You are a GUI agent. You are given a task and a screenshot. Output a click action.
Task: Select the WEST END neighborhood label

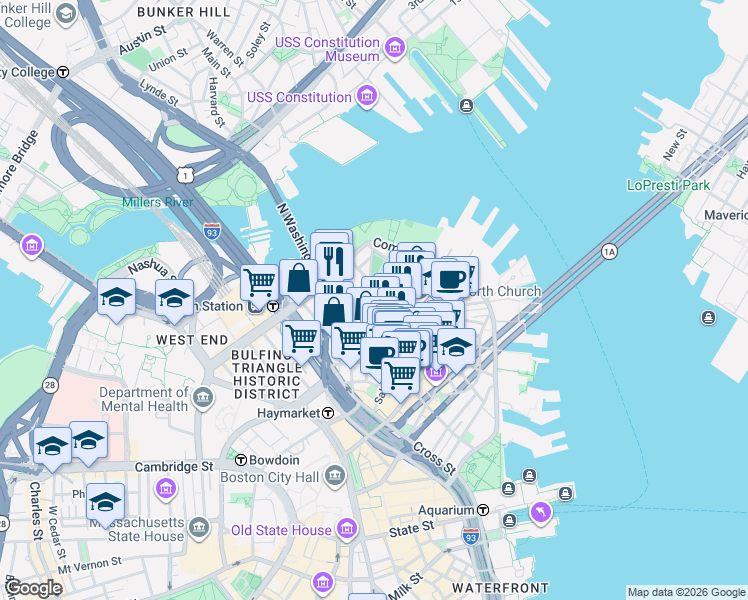[x=192, y=340]
